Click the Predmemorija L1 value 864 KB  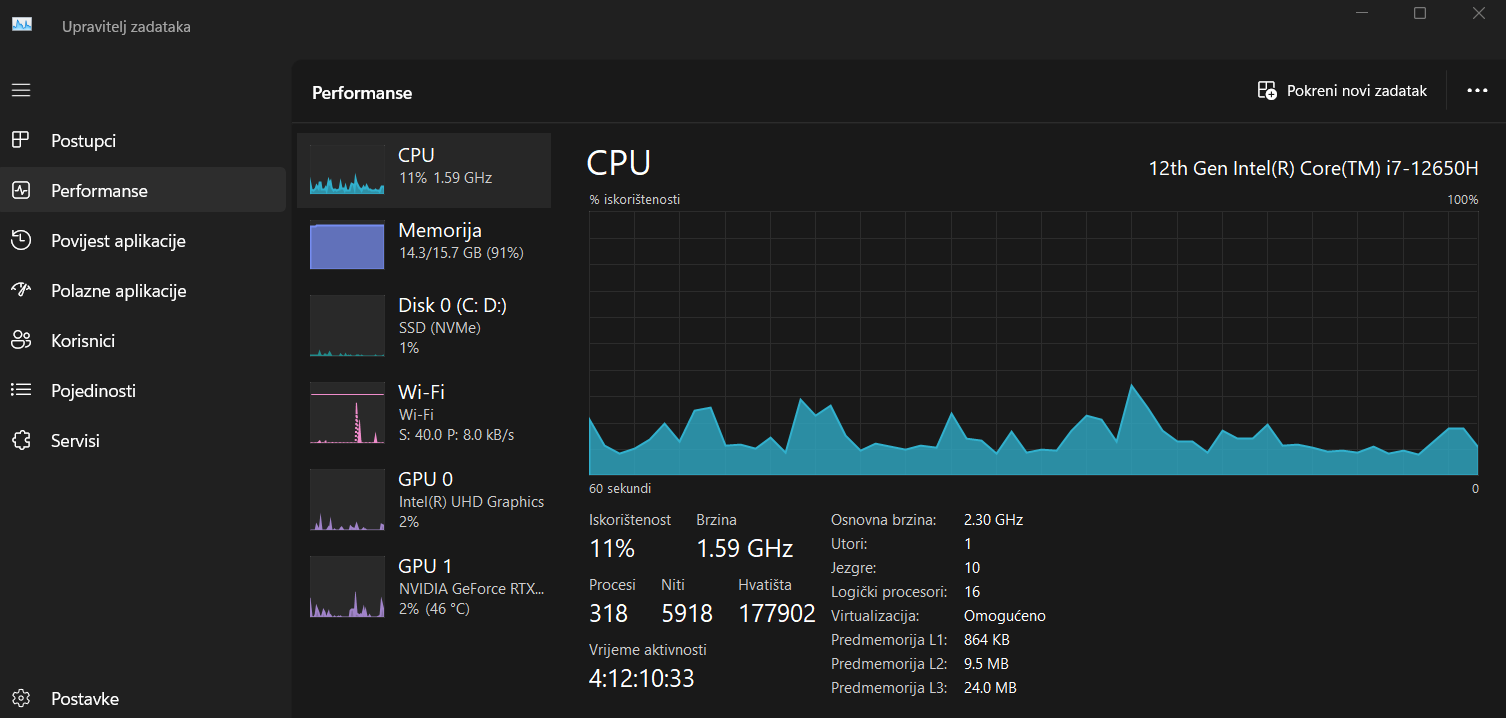989,640
